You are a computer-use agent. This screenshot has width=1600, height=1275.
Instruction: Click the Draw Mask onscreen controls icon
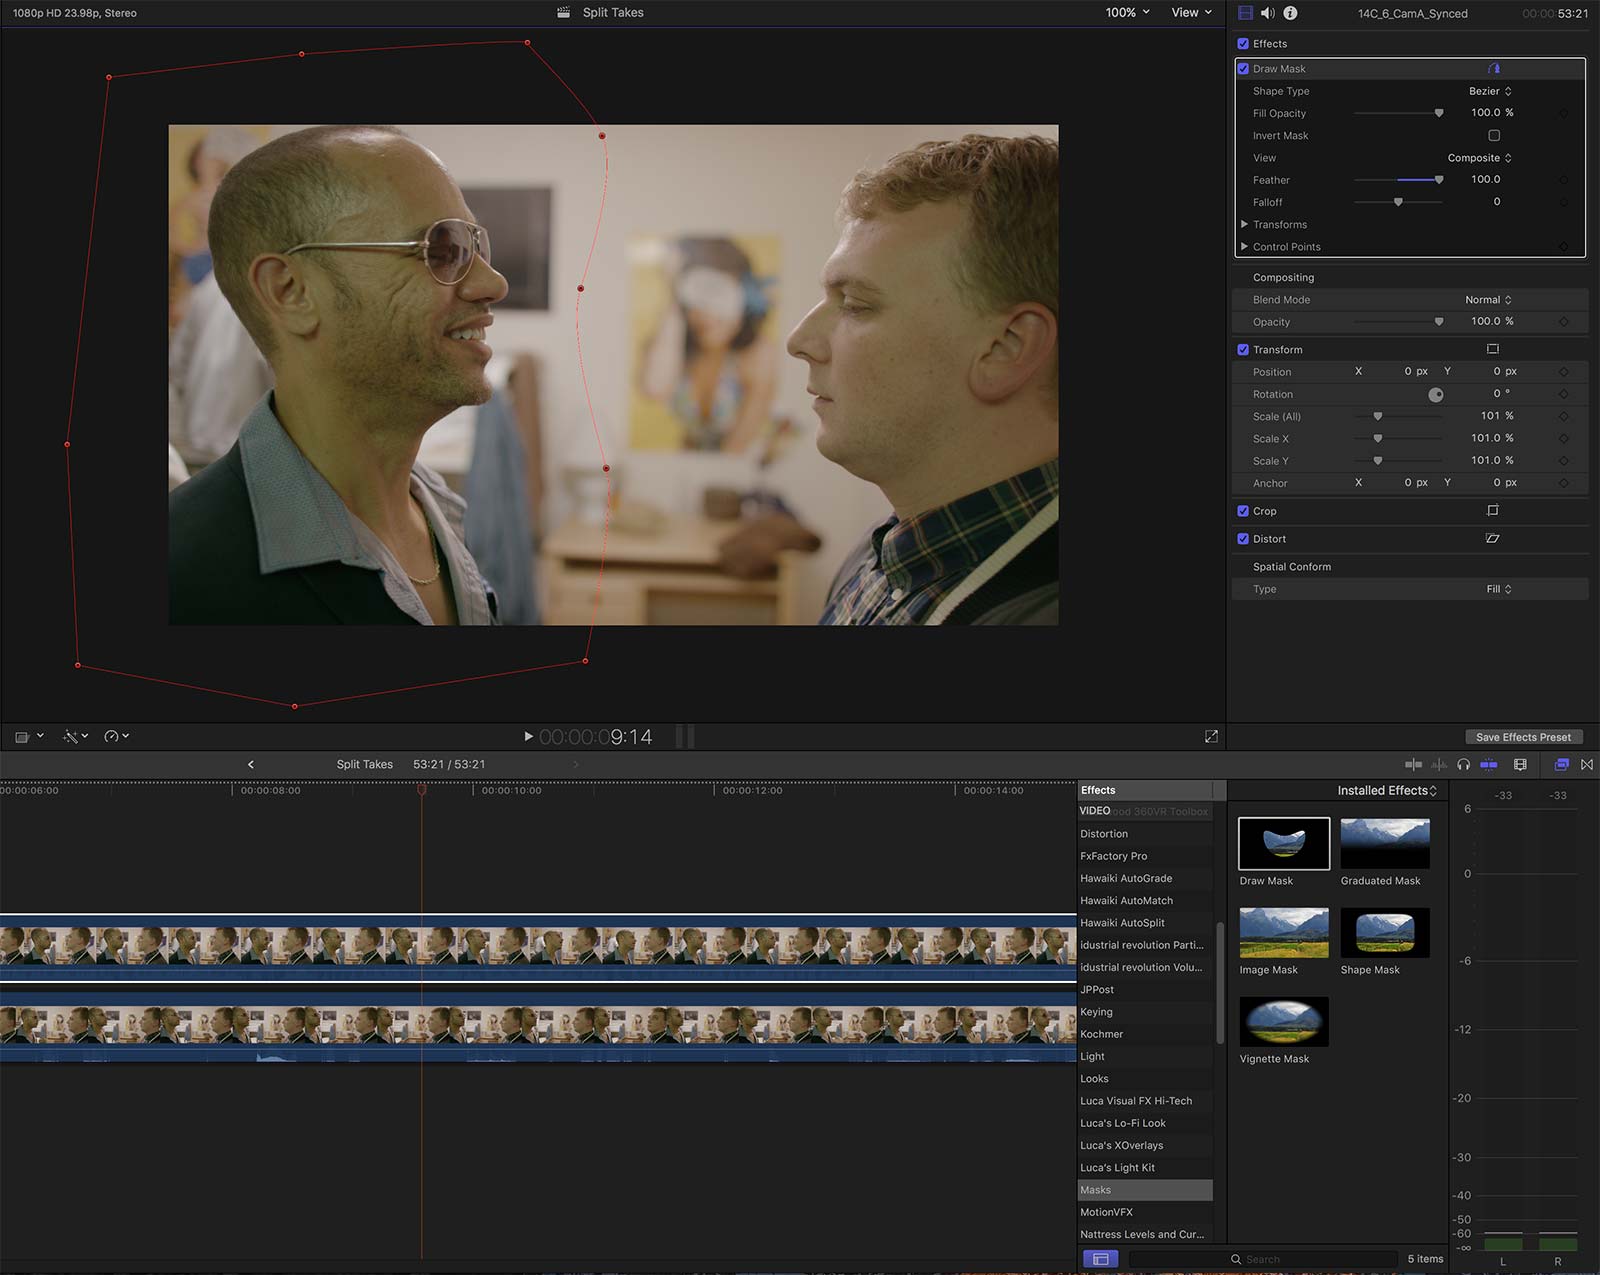tap(1494, 68)
